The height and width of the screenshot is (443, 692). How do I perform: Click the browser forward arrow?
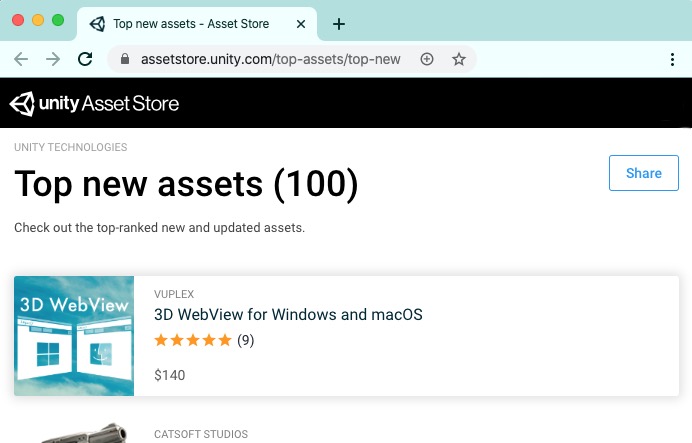53,59
